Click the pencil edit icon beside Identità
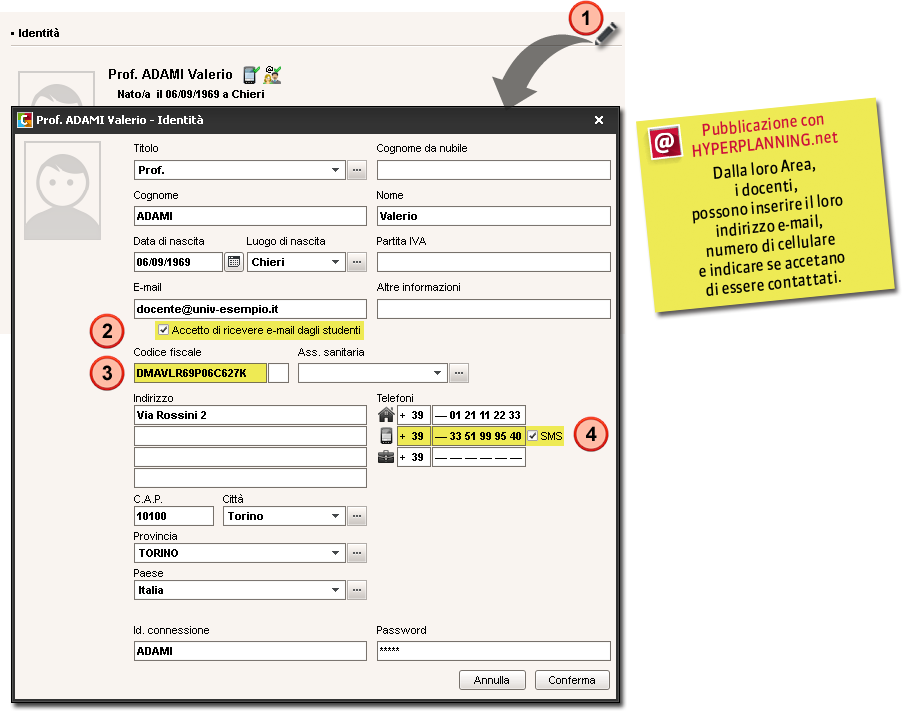Viewport: 908px width, 717px height. (606, 34)
